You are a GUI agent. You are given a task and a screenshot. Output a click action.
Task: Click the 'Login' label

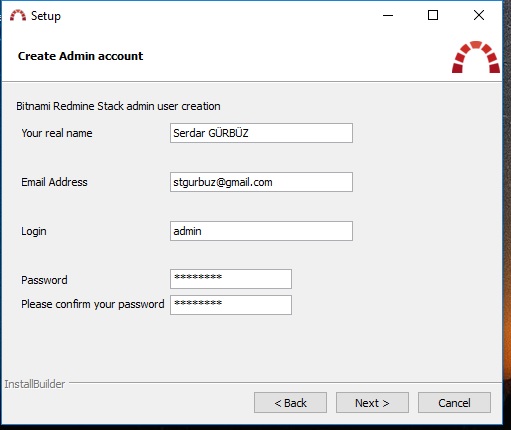pos(34,232)
